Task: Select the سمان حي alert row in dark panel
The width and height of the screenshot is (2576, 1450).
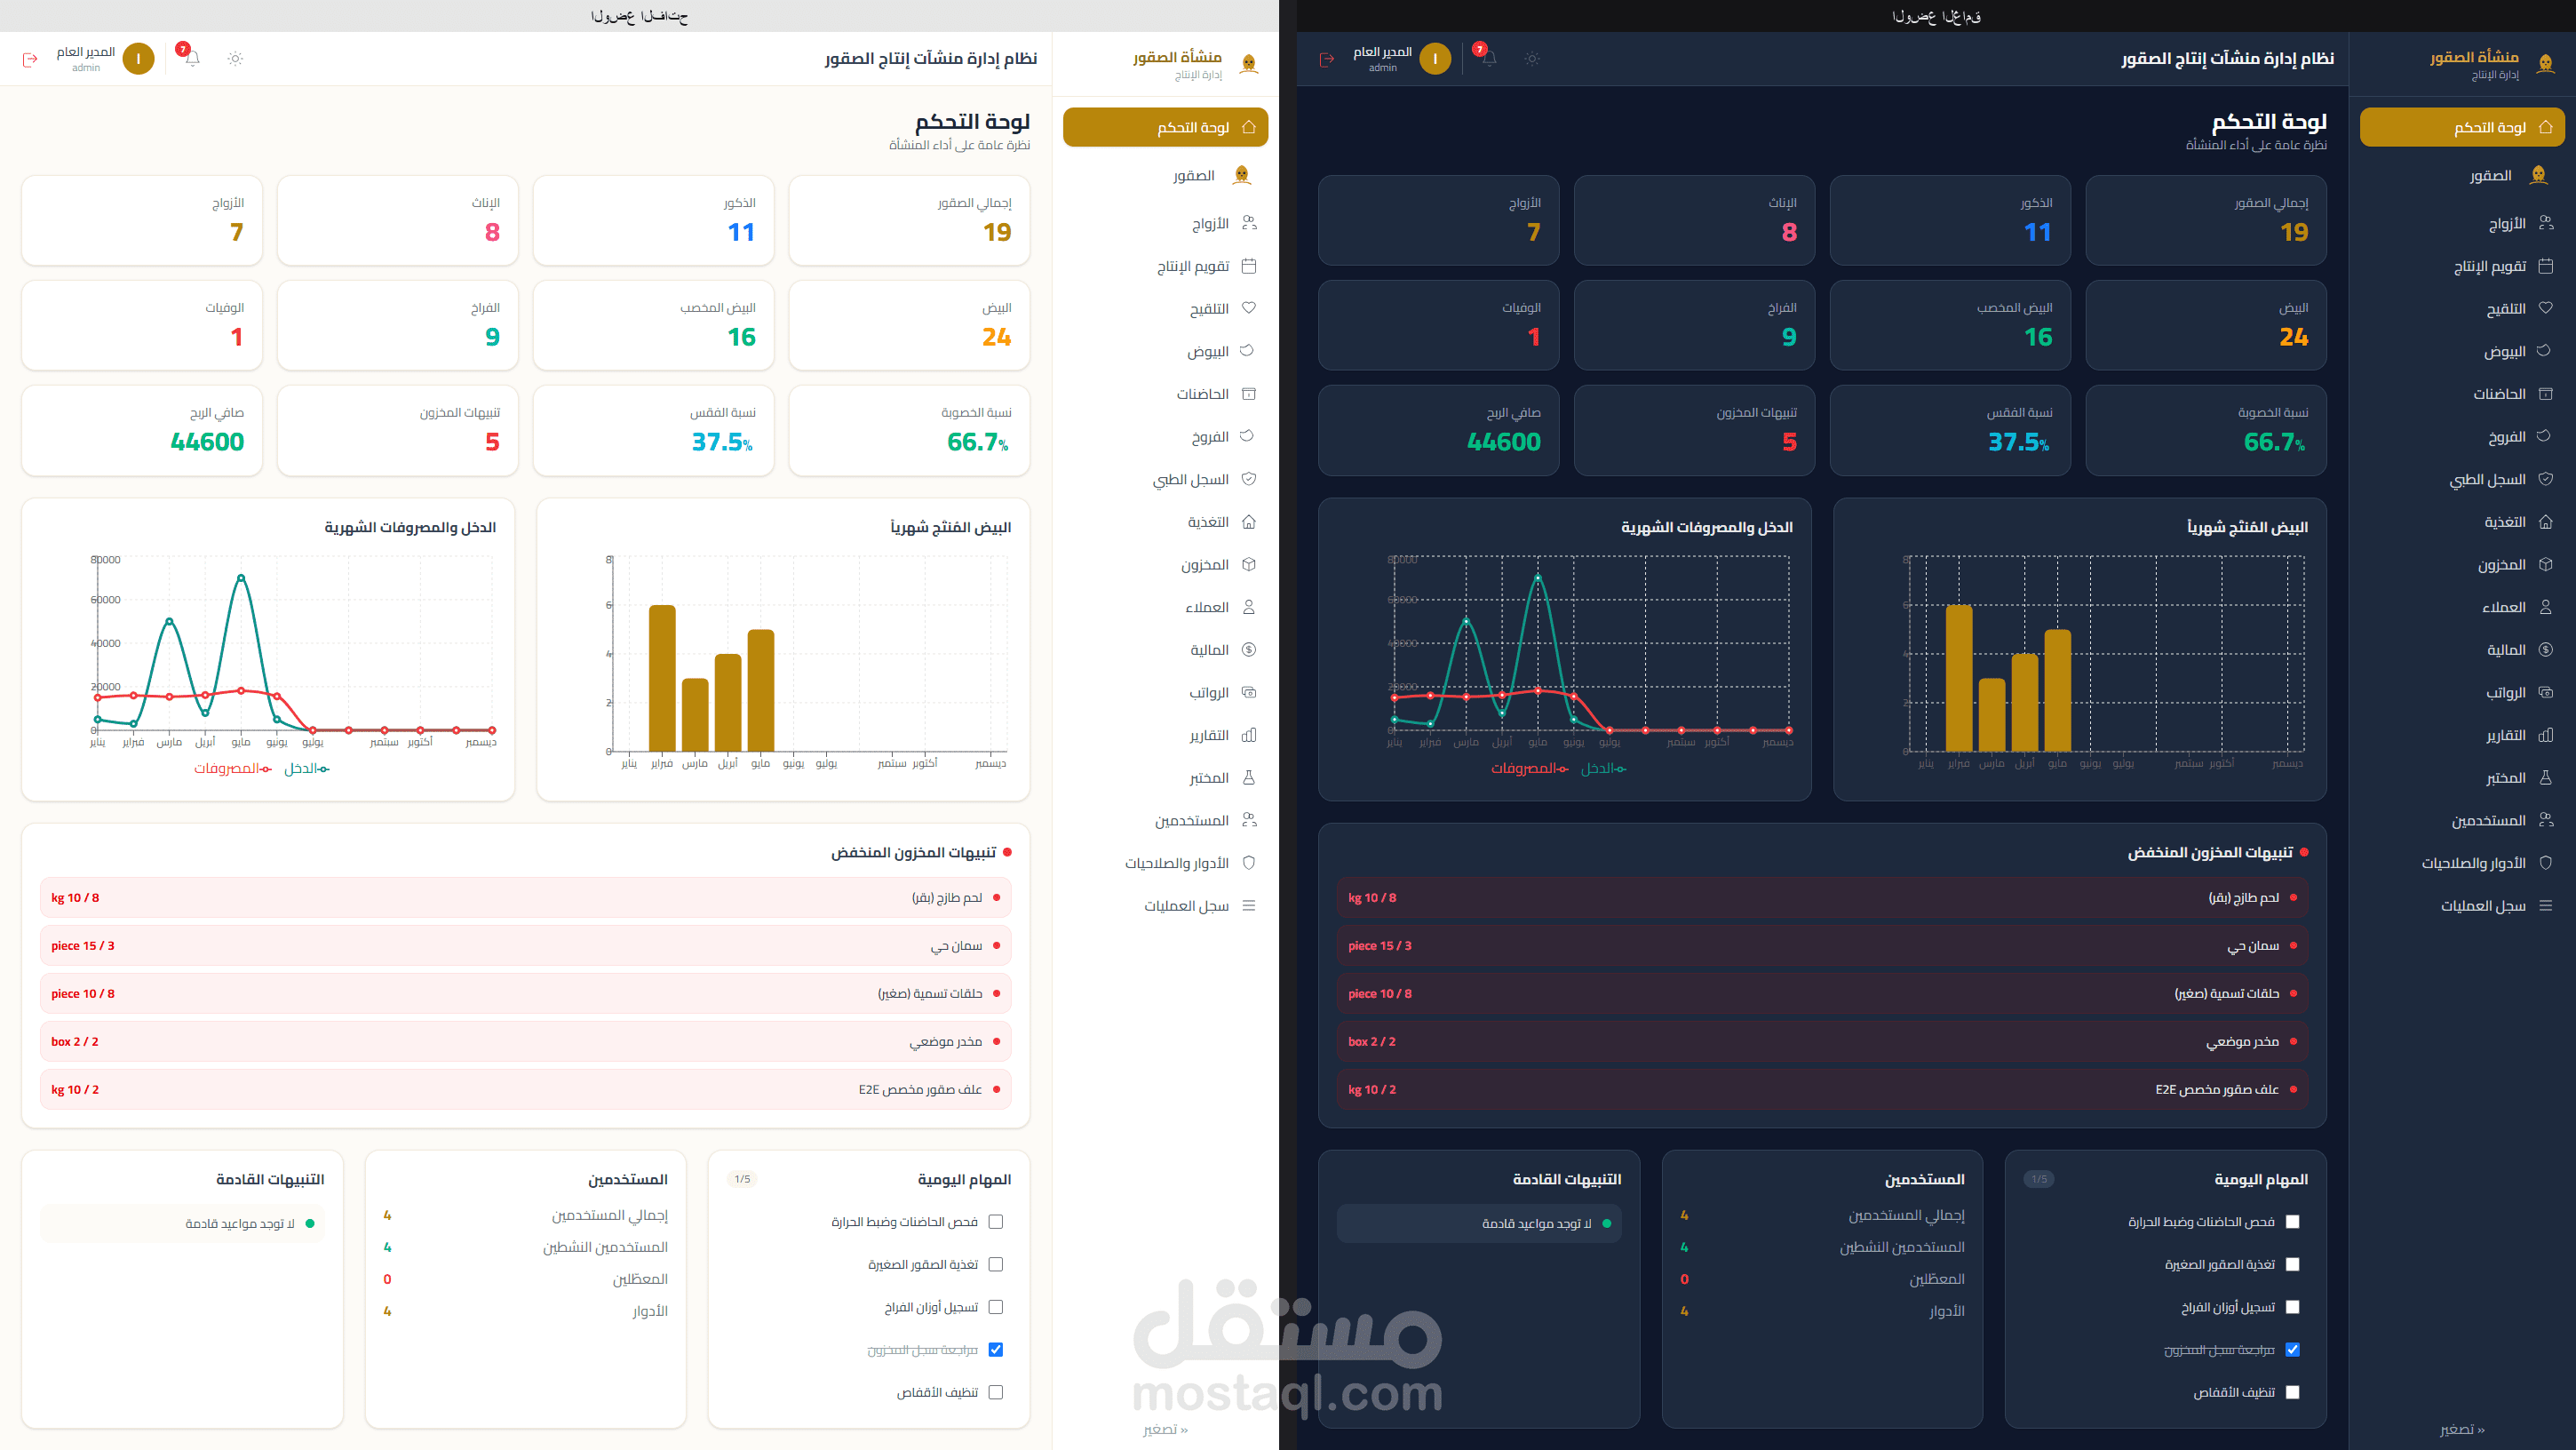Action: point(1822,945)
